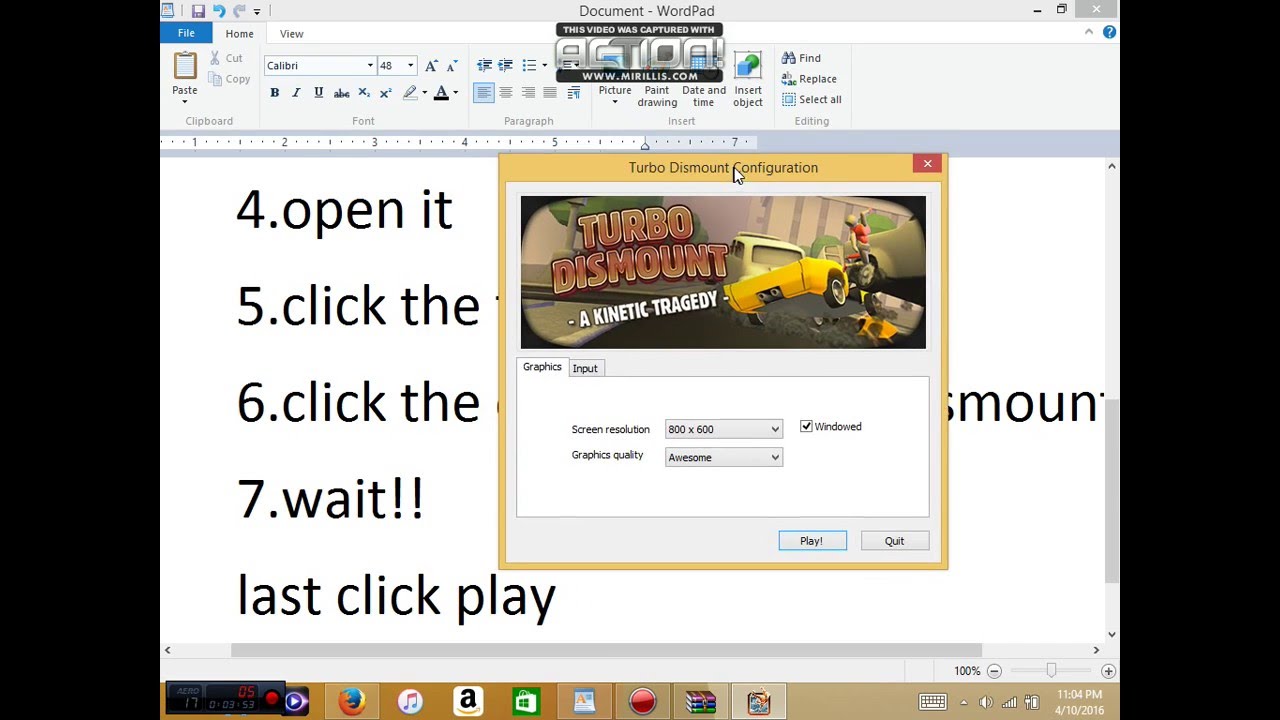Click the Undo arrow in quick access toolbar
Viewport: 1280px width, 720px height.
(219, 11)
